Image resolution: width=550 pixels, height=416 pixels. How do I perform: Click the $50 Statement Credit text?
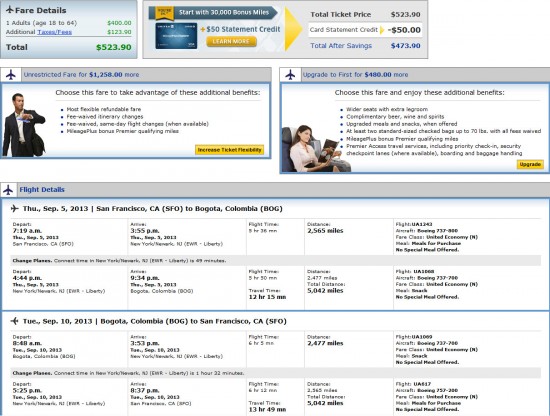click(243, 29)
